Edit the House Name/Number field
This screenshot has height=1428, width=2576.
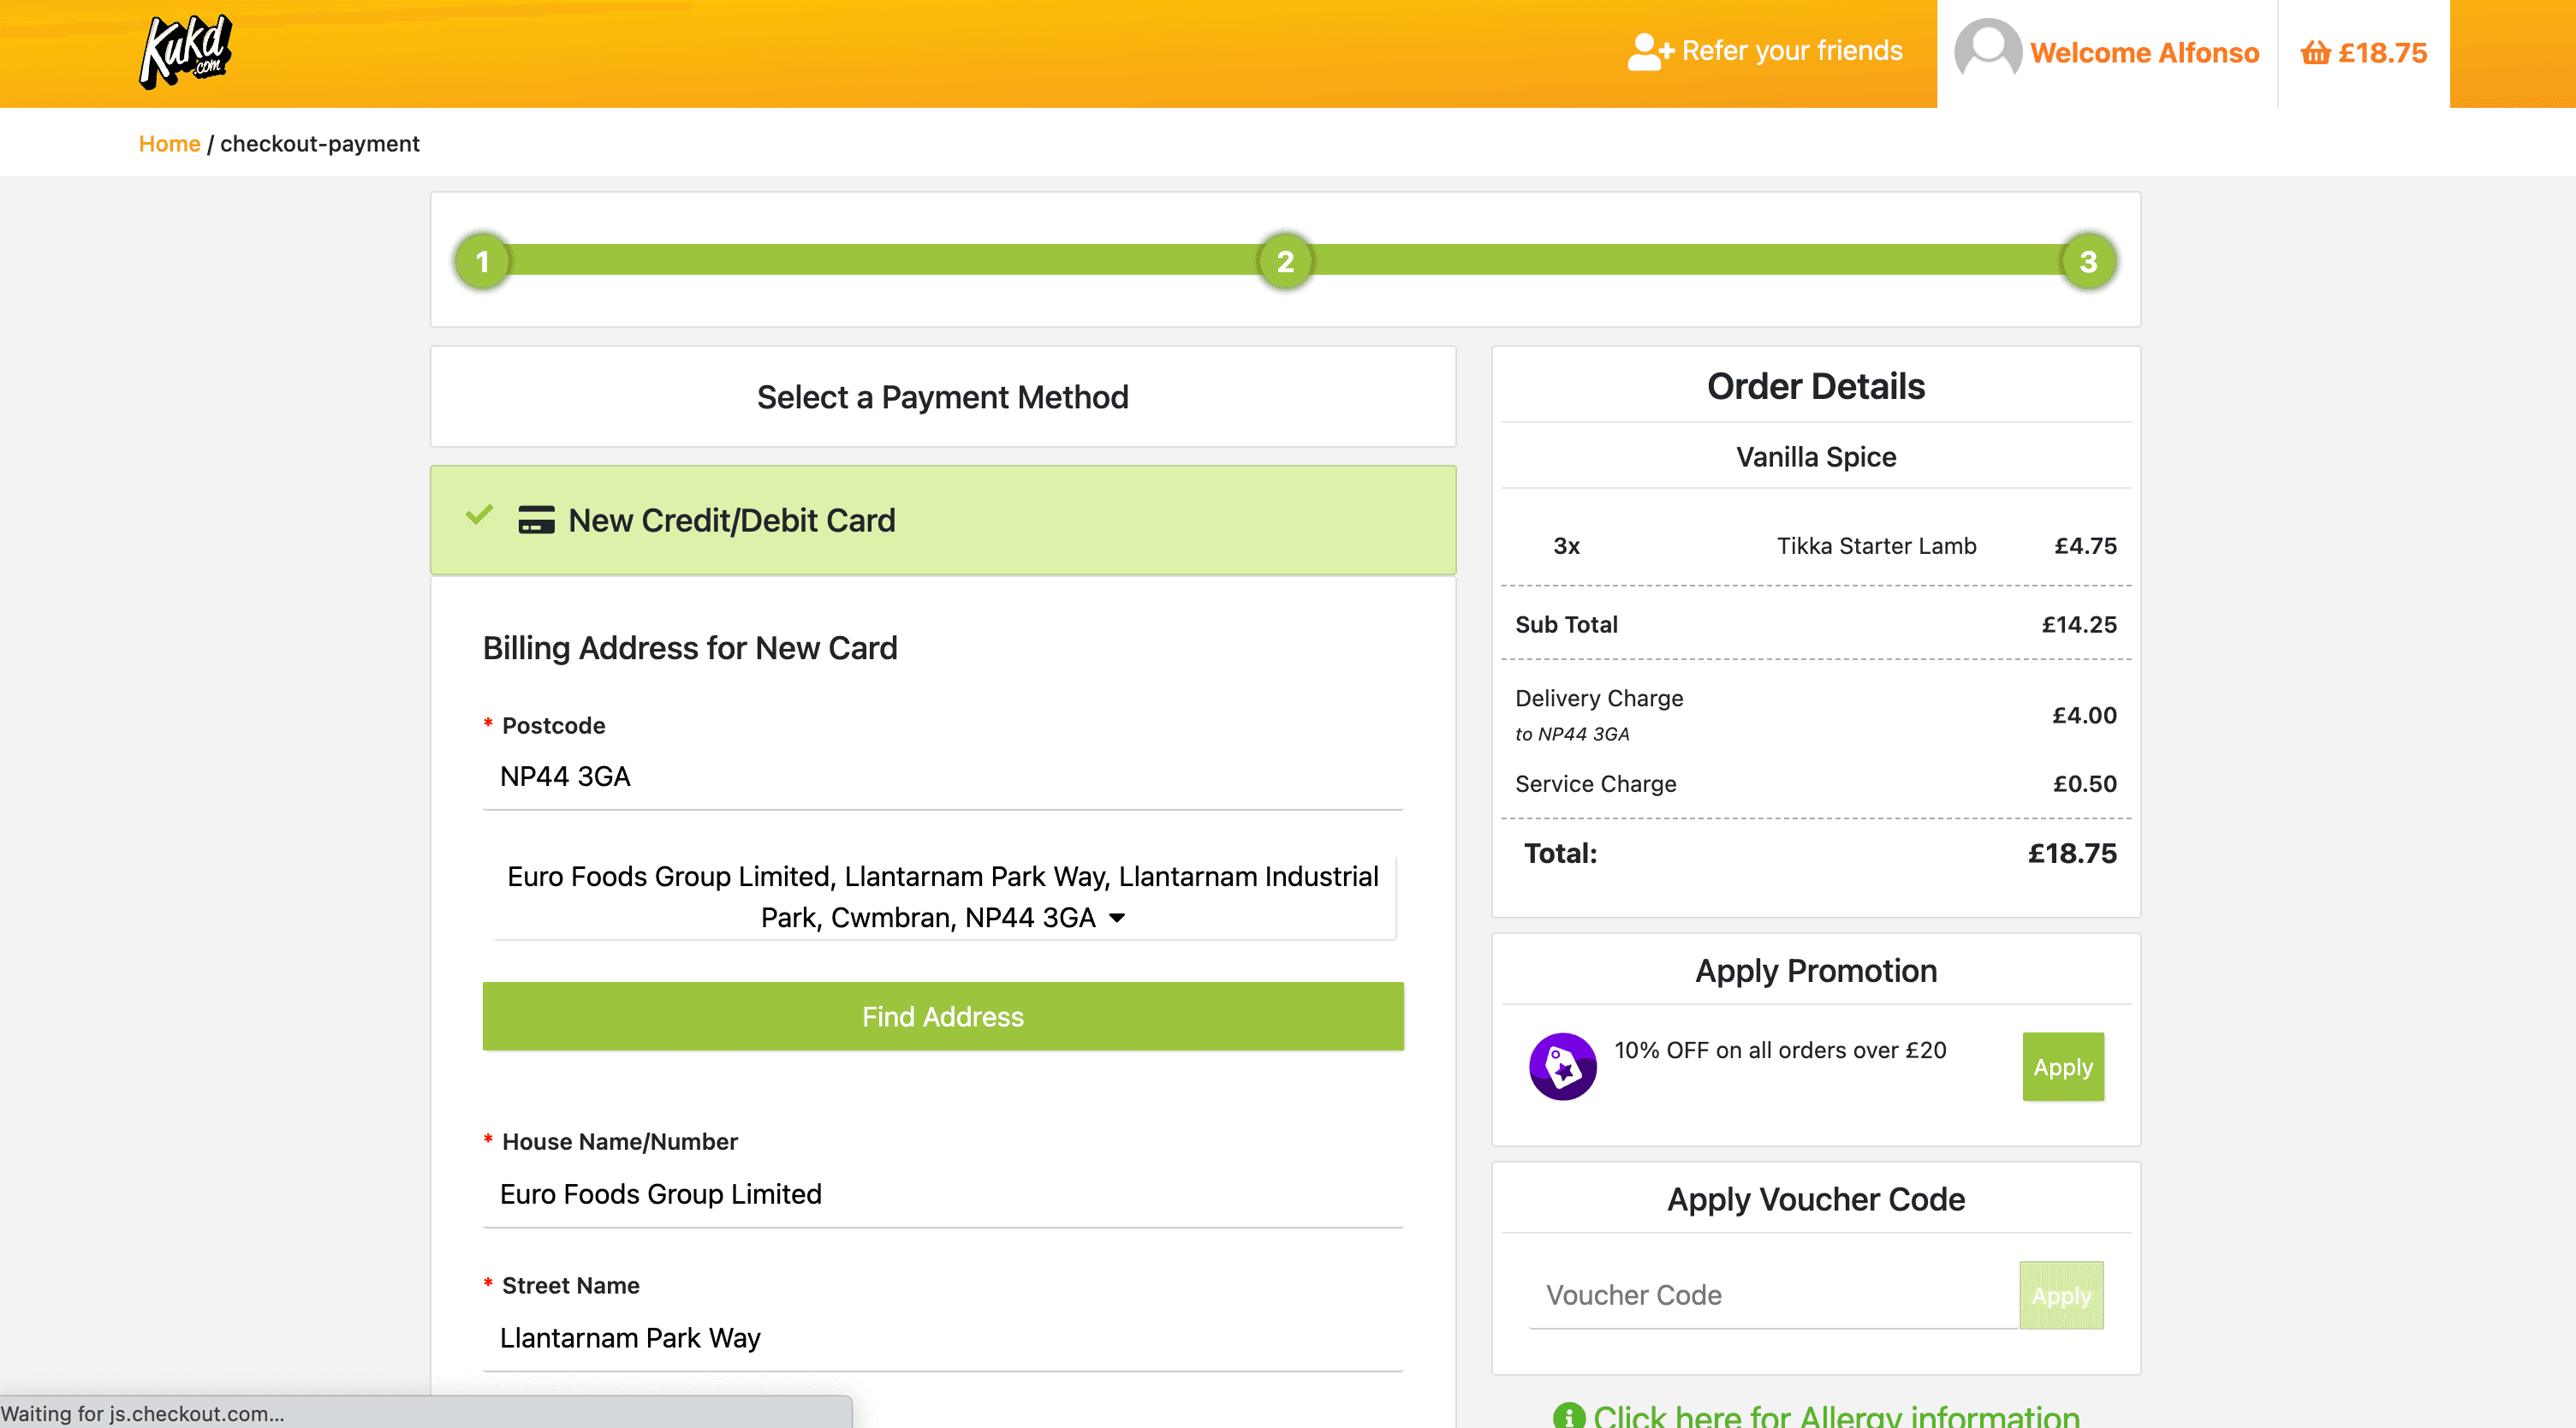coord(942,1194)
